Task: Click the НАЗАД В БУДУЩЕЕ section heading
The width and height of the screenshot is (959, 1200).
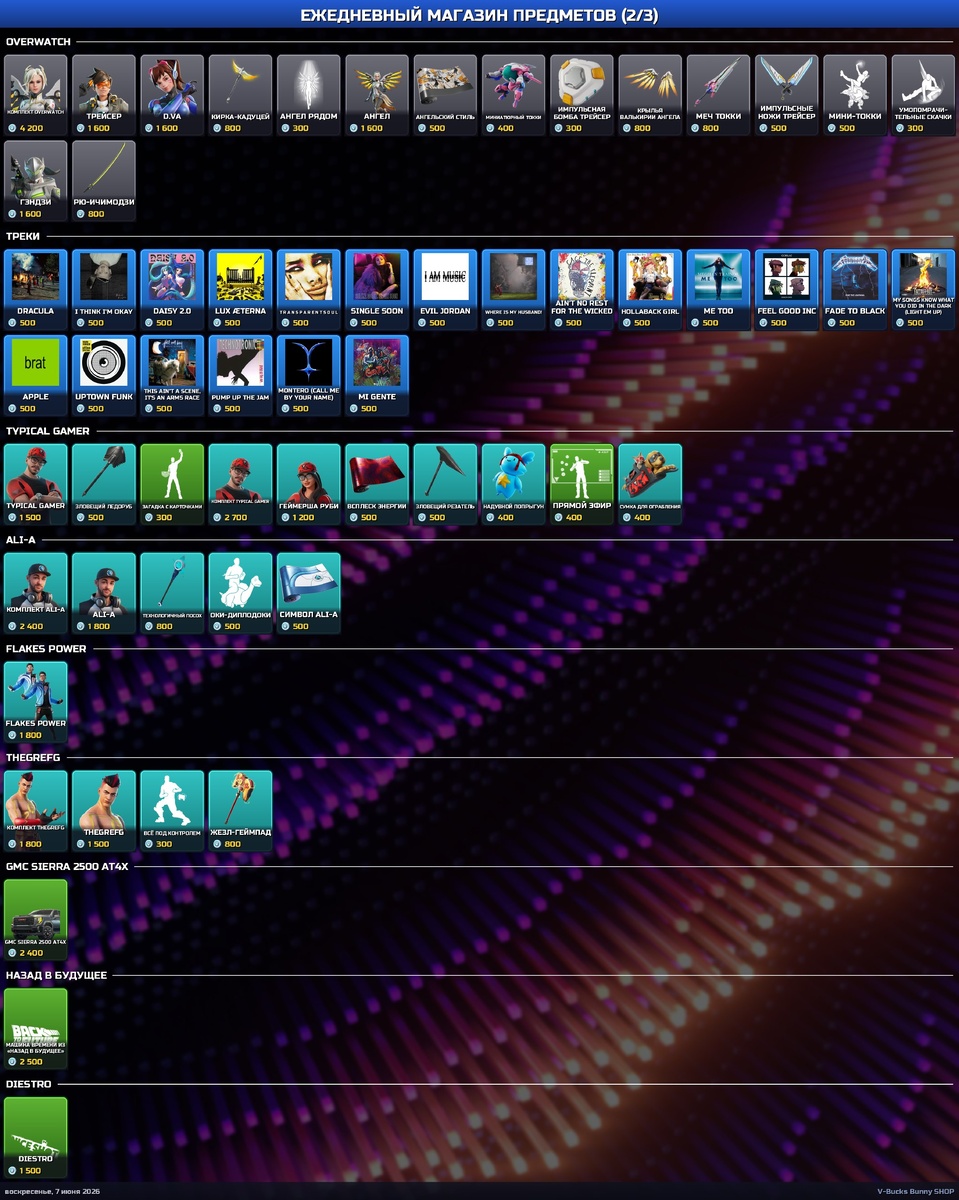Action: [x=56, y=975]
